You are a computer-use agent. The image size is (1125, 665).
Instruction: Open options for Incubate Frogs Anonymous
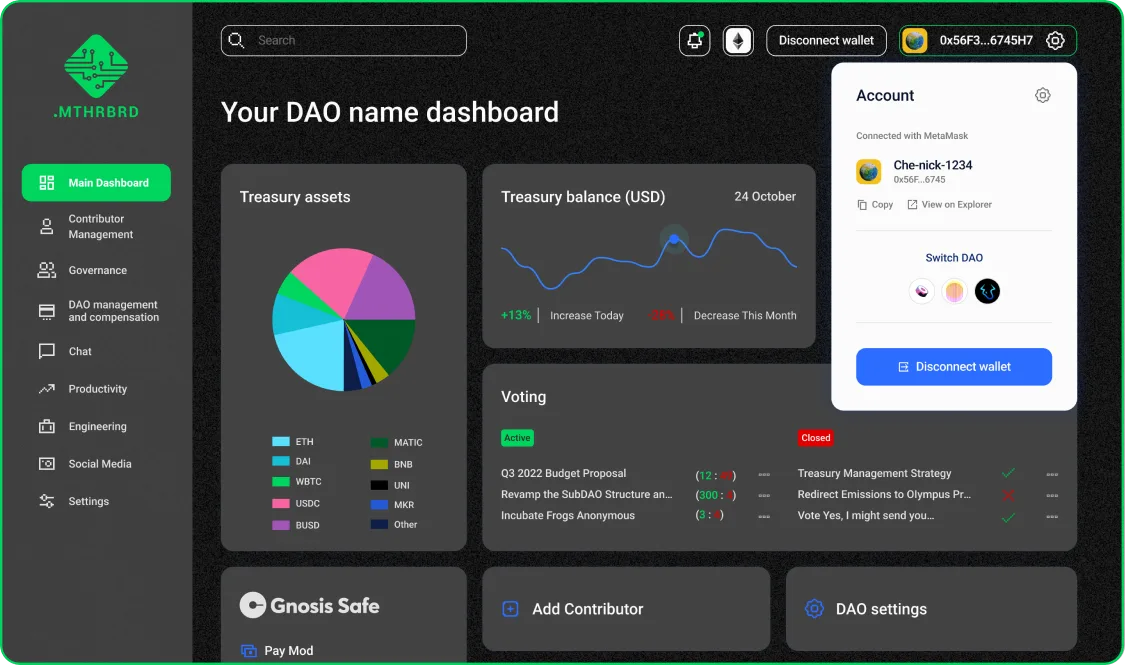coord(764,517)
